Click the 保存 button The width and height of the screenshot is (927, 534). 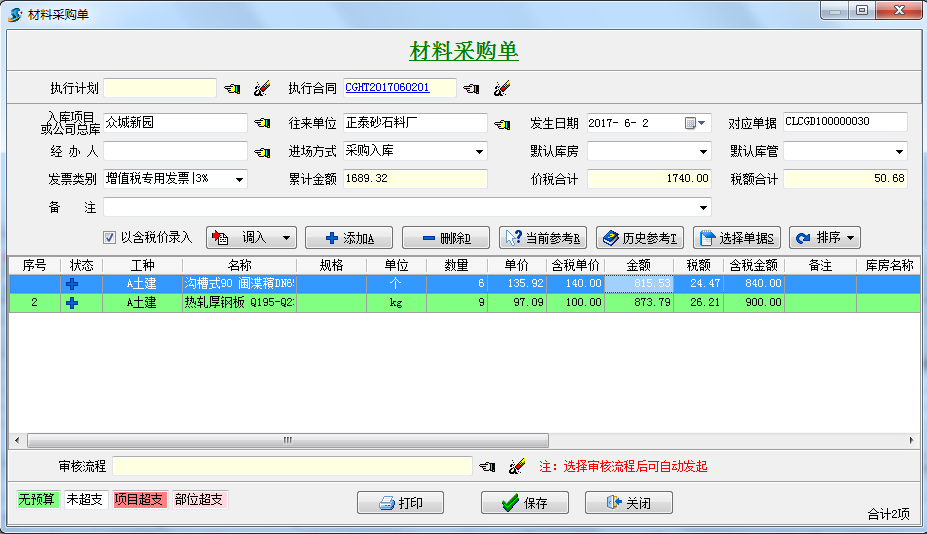click(x=524, y=503)
